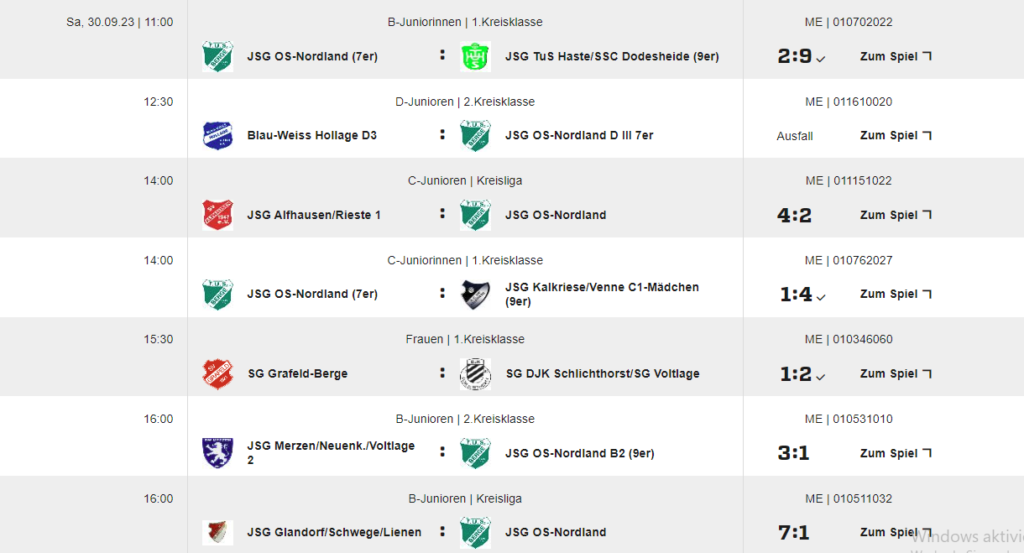Open Zum Spiel for SG Grafeld-Berge Frauen match
Screen dimensions: 1024x553
[x=895, y=373]
